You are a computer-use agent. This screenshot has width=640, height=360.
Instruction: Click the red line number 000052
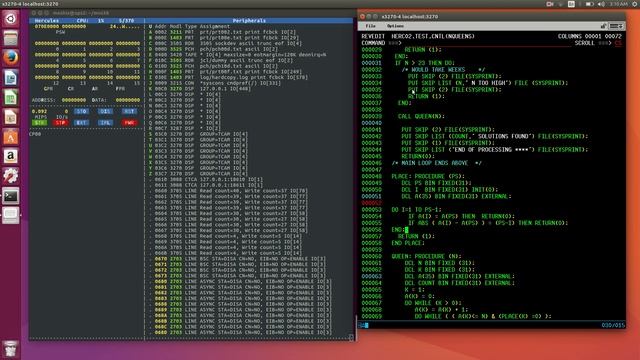[371, 203]
